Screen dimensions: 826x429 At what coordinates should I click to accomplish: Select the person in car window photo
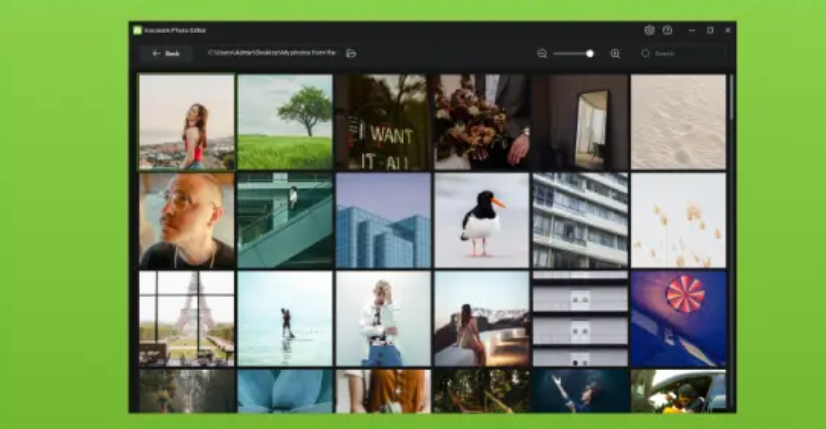click(678, 391)
